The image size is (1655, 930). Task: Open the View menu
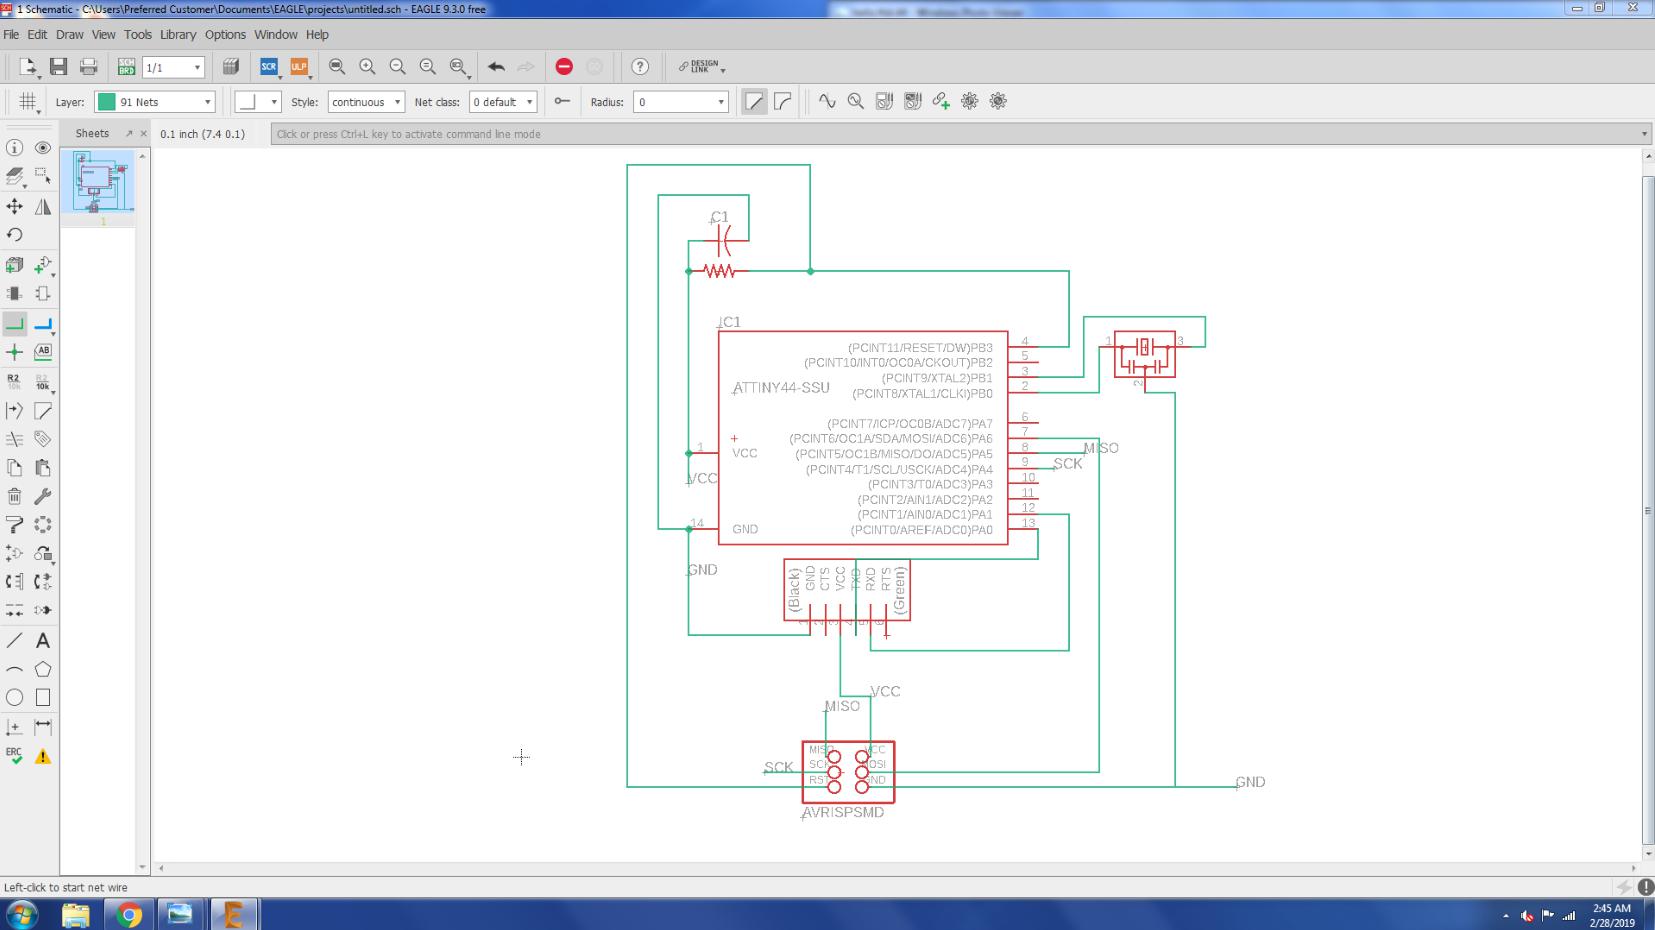click(x=104, y=34)
